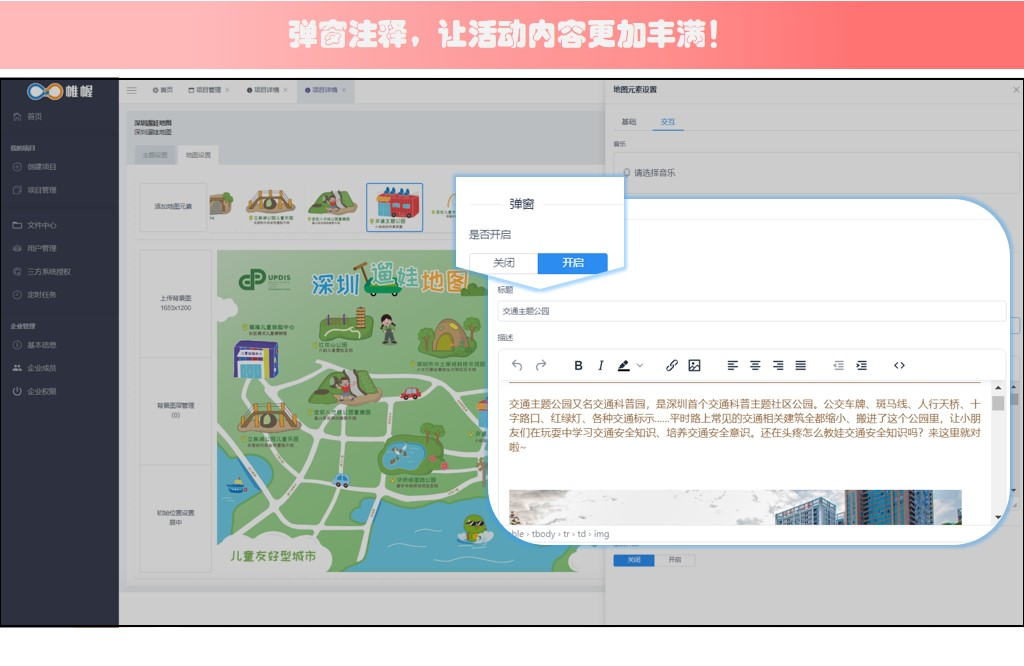Insert a hyperlink with the link icon
This screenshot has width=1024, height=666.
tap(671, 366)
